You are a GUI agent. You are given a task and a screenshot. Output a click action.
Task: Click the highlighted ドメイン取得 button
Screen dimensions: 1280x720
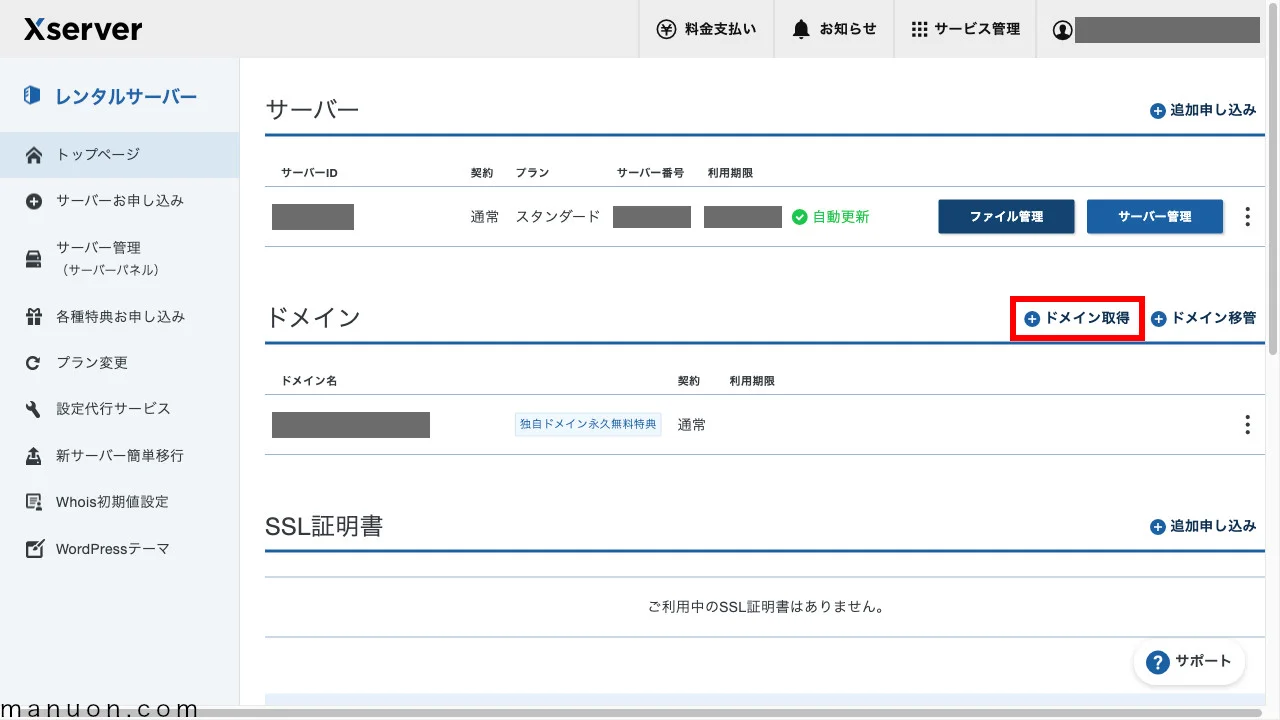1077,318
